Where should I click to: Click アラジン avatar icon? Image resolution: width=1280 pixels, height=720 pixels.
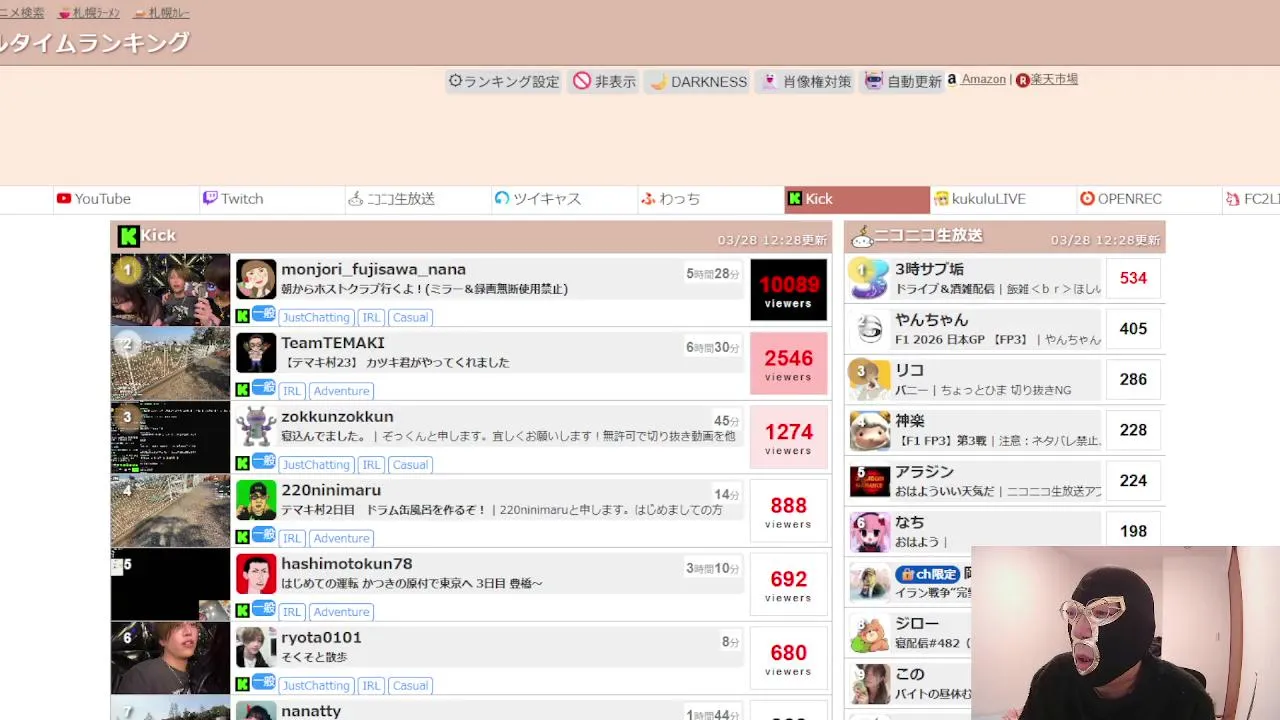point(869,481)
